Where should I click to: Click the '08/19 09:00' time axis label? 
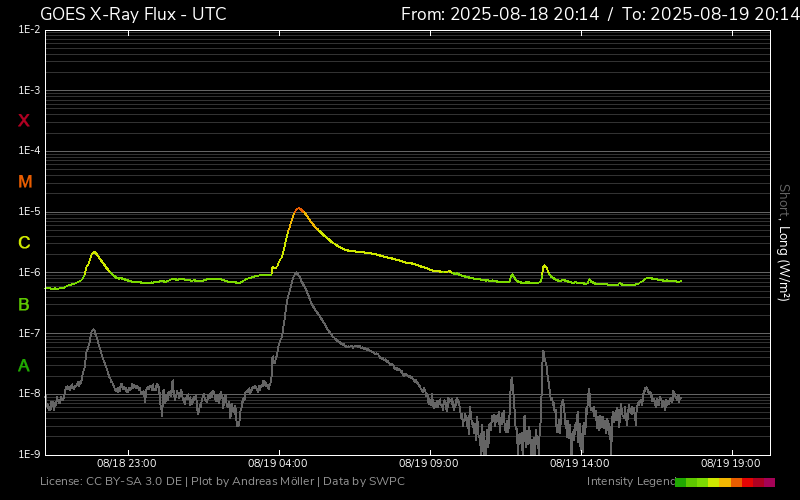[429, 464]
